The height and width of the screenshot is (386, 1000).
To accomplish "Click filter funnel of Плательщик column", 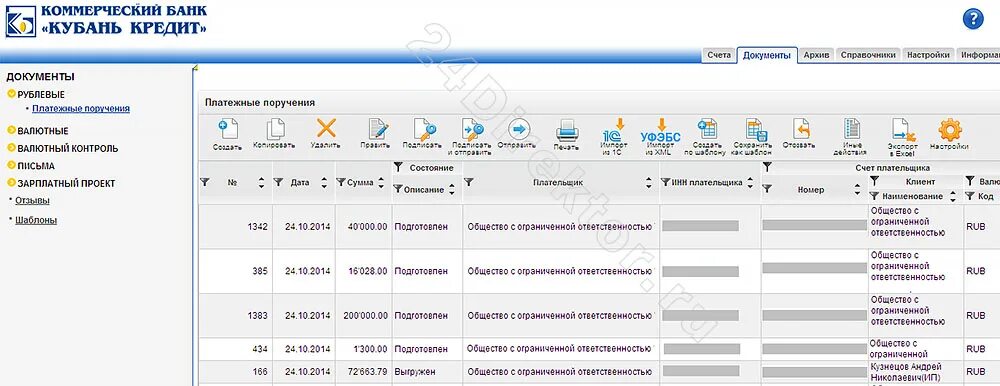I will (x=469, y=182).
